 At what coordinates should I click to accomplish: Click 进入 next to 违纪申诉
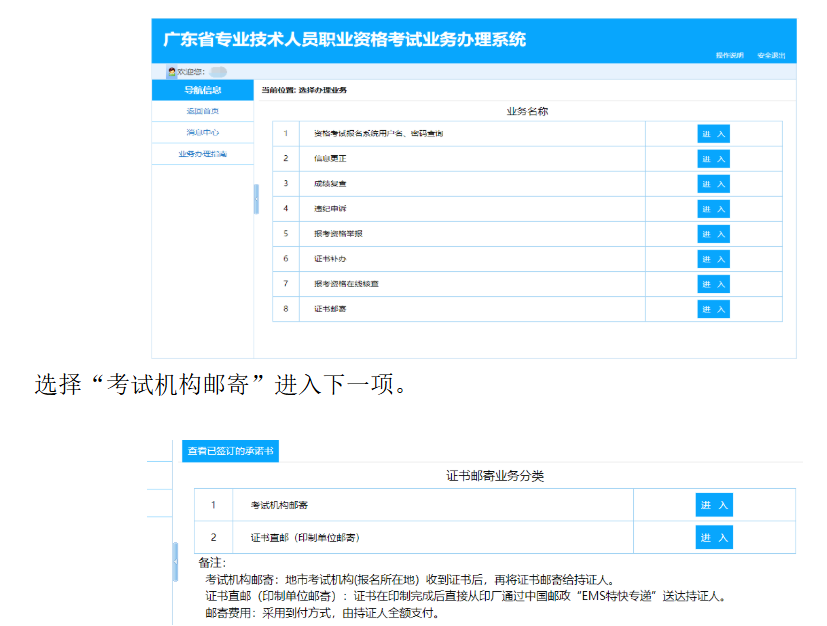[x=714, y=209]
